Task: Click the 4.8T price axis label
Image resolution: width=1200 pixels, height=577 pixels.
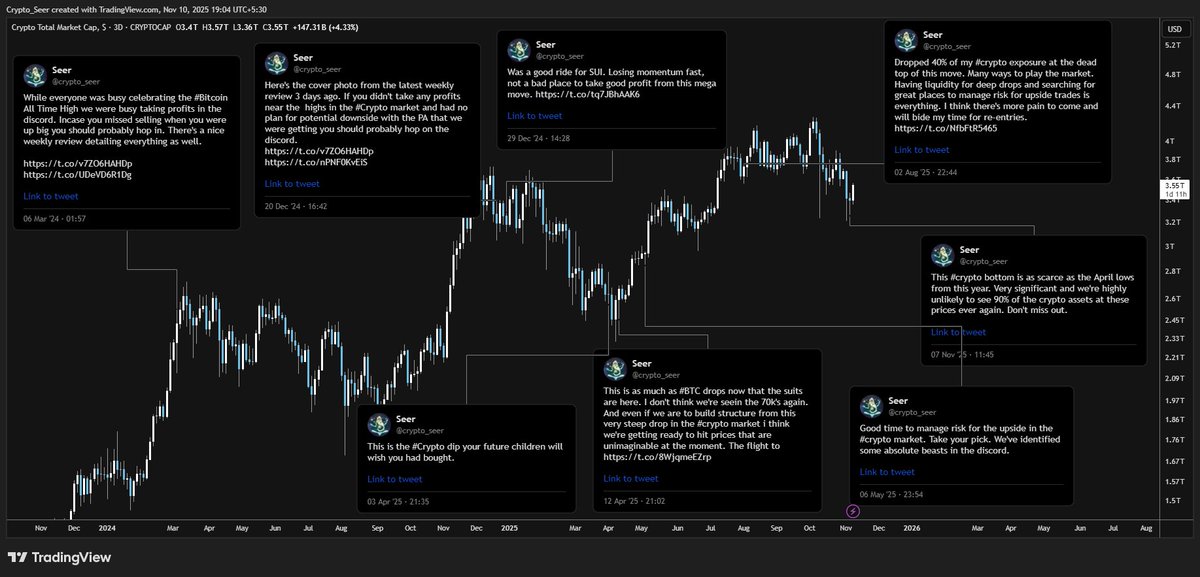Action: point(1174,75)
